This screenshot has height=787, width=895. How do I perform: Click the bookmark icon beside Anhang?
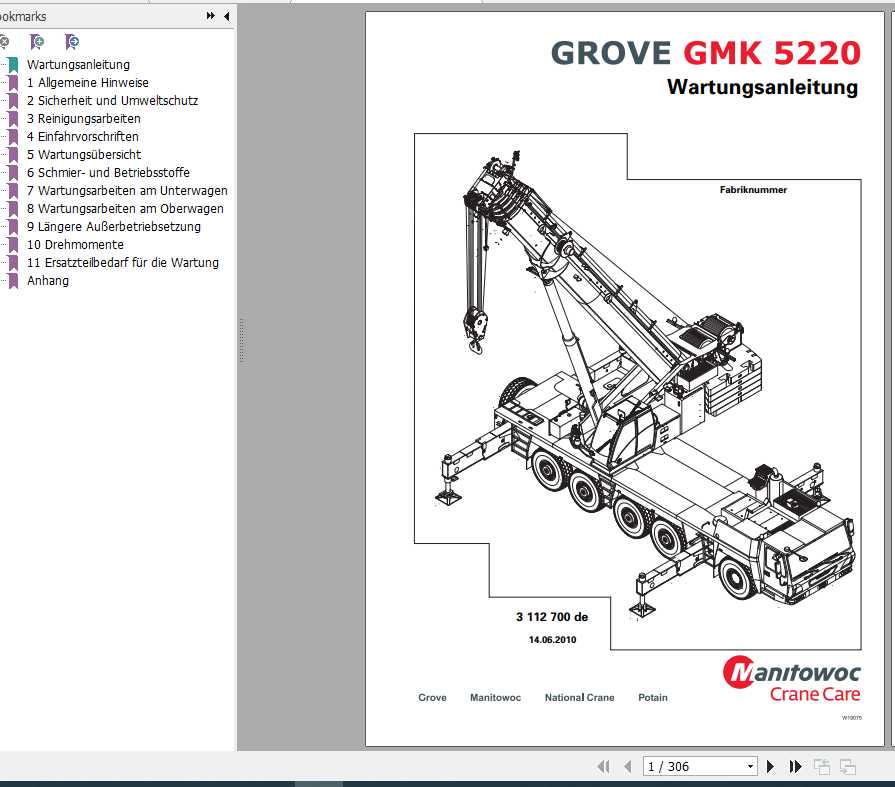point(13,280)
